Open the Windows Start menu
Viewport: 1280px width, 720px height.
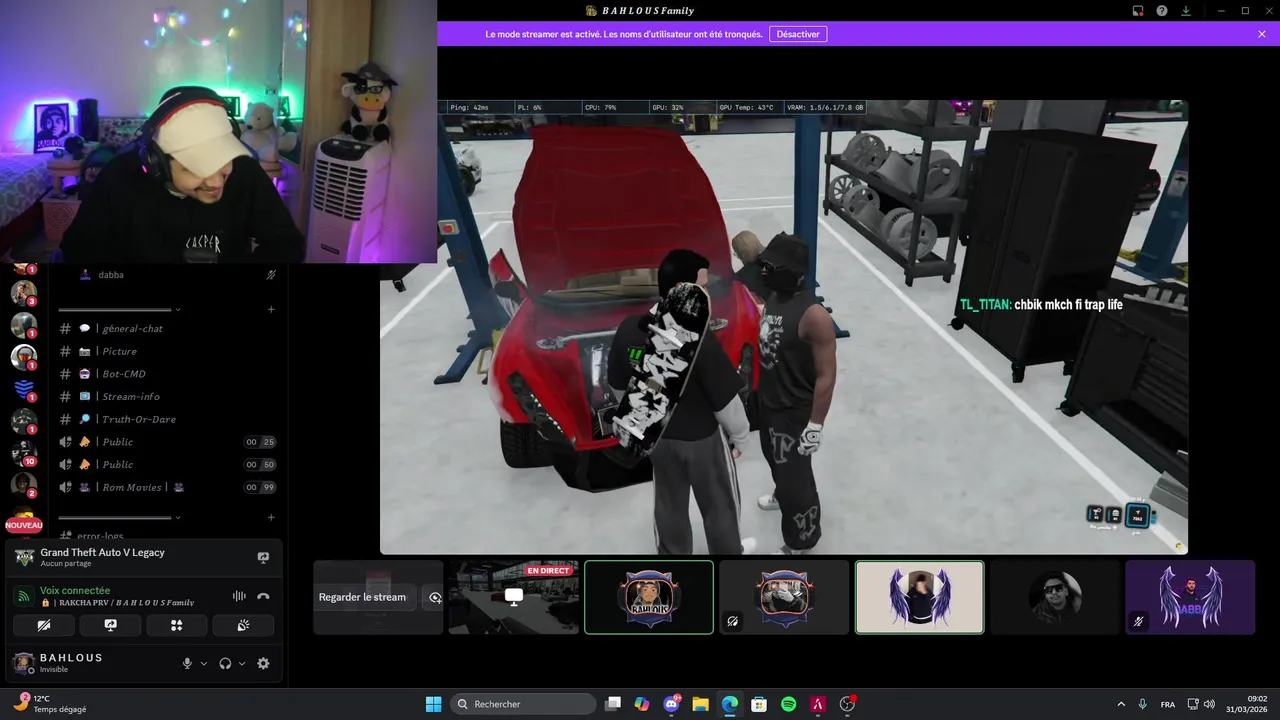tap(433, 704)
